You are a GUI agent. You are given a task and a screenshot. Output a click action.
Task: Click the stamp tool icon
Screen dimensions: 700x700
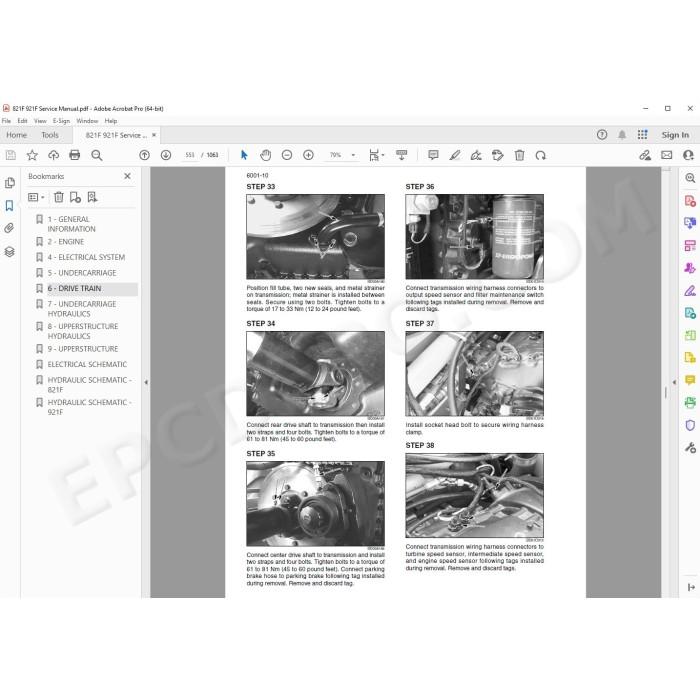(497, 155)
